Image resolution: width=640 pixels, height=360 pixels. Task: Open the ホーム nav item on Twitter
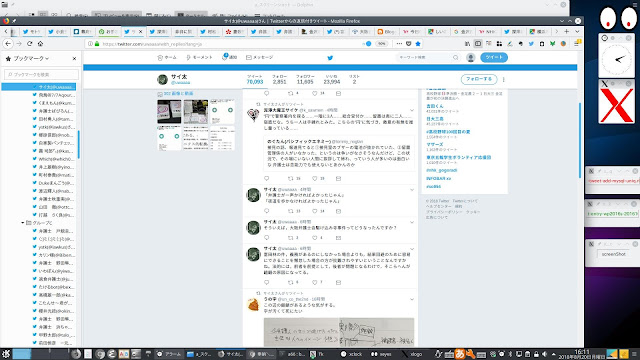[x=167, y=58]
